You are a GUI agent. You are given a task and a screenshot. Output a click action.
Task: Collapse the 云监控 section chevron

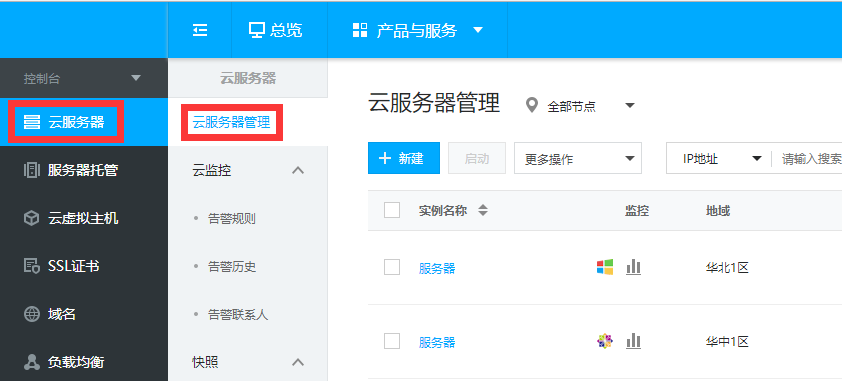pos(297,171)
